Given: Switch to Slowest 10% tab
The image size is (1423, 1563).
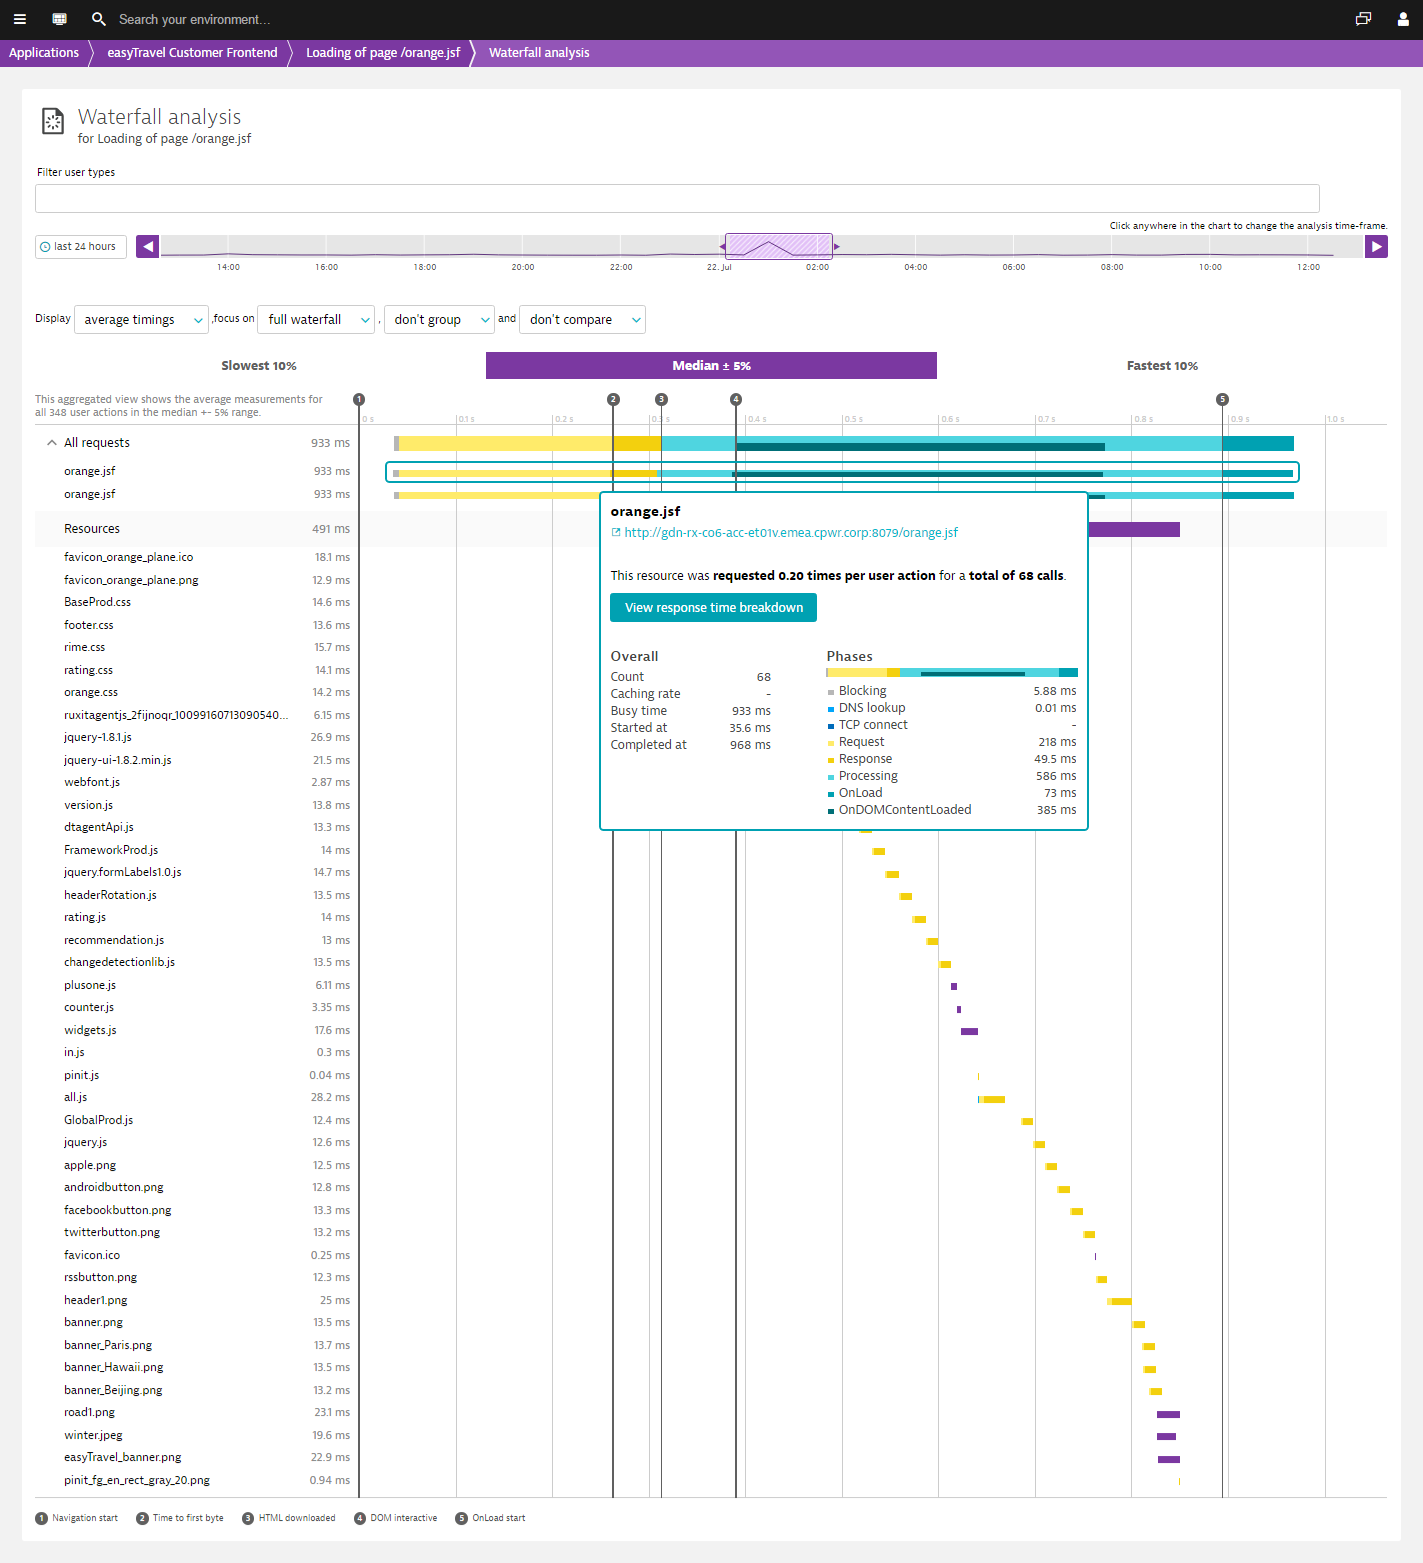Looking at the screenshot, I should click(x=259, y=366).
